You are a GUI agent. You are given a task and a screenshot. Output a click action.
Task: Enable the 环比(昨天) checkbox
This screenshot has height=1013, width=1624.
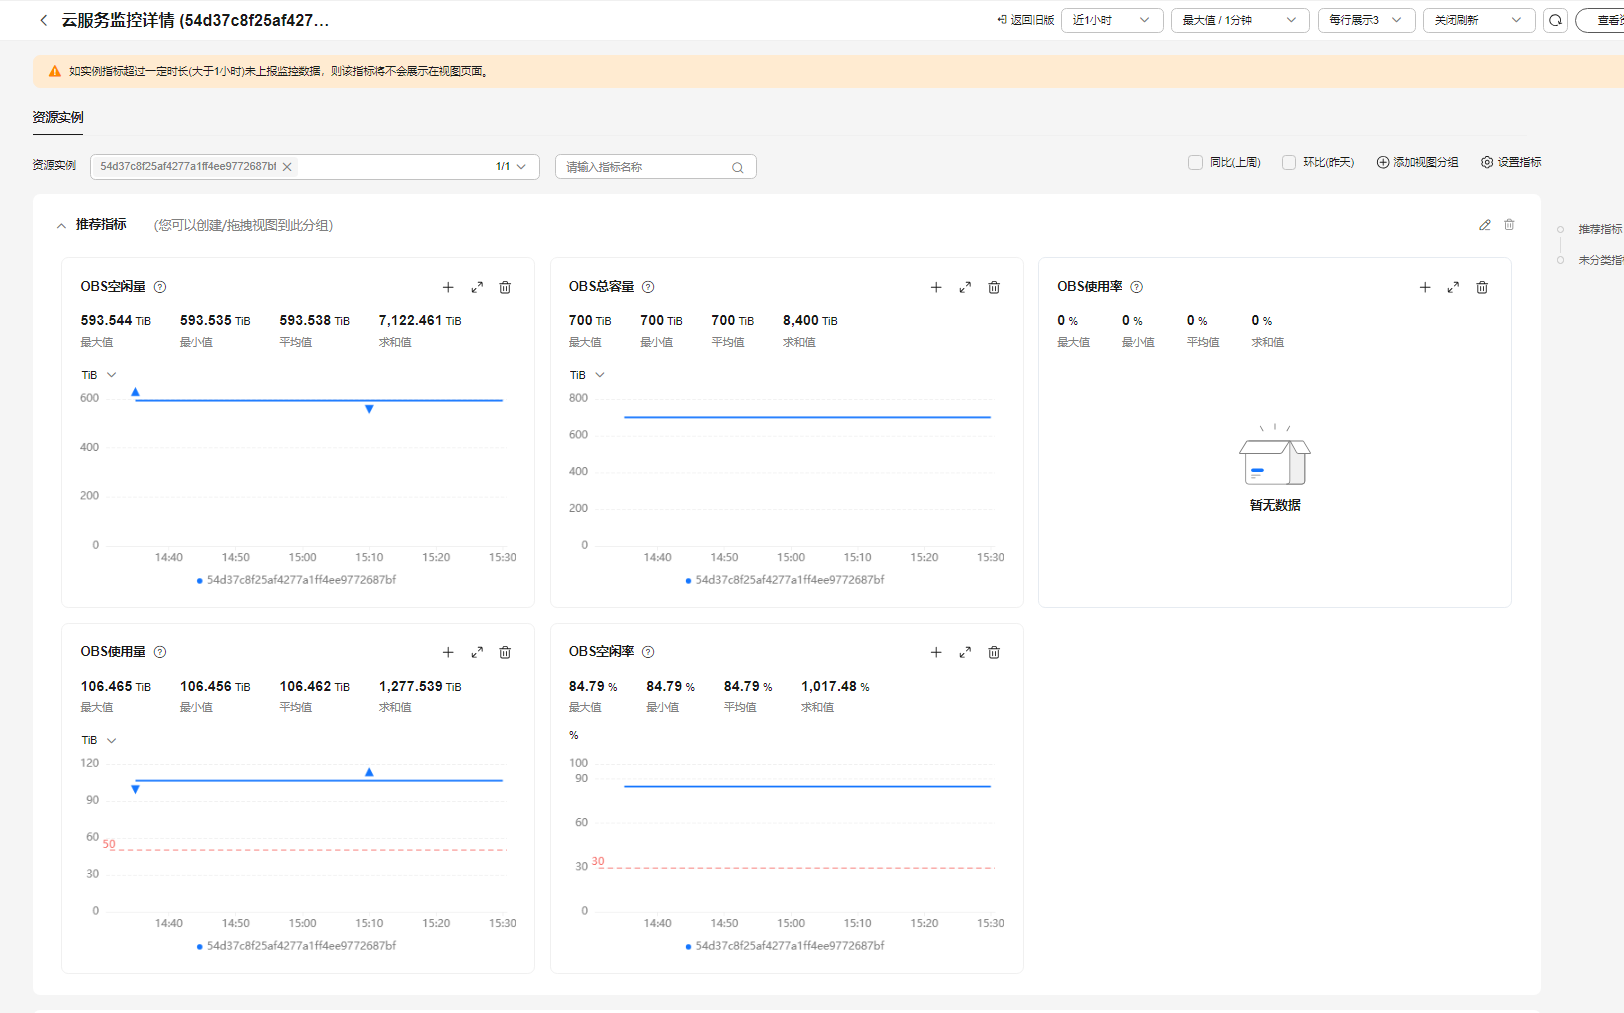tap(1289, 163)
